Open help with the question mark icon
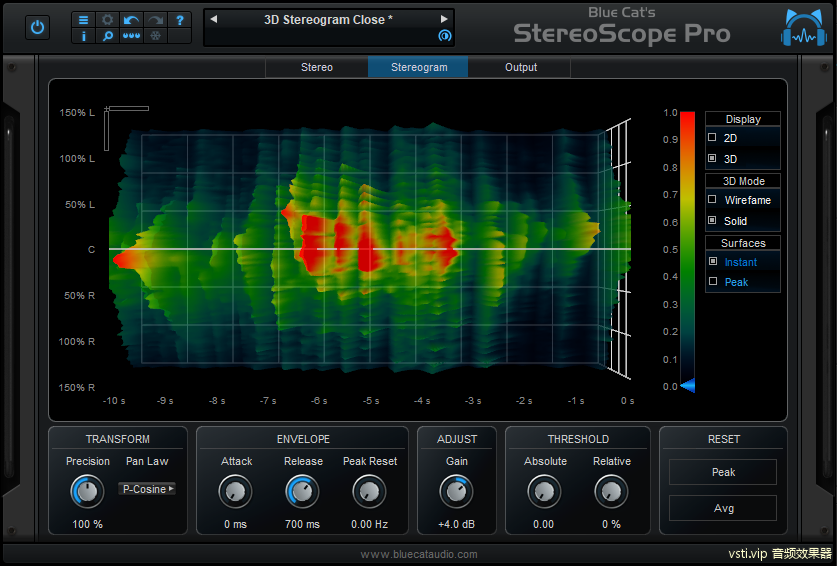Image resolution: width=837 pixels, height=566 pixels. [x=180, y=20]
